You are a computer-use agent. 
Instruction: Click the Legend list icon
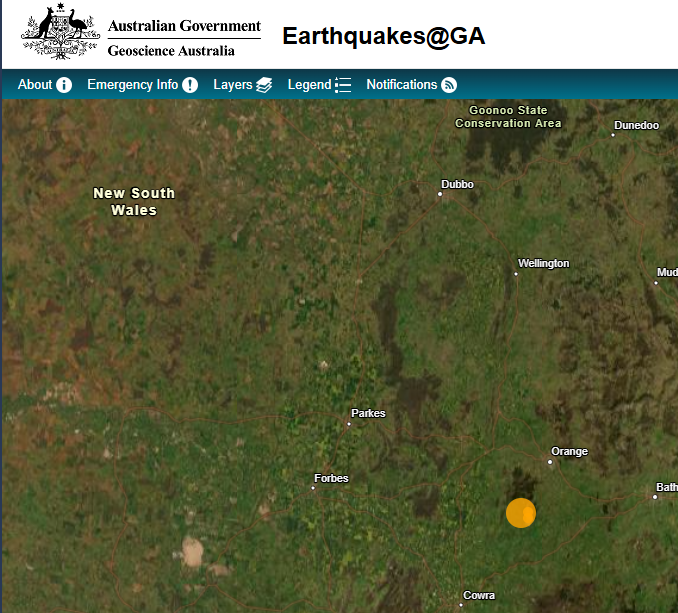[343, 85]
